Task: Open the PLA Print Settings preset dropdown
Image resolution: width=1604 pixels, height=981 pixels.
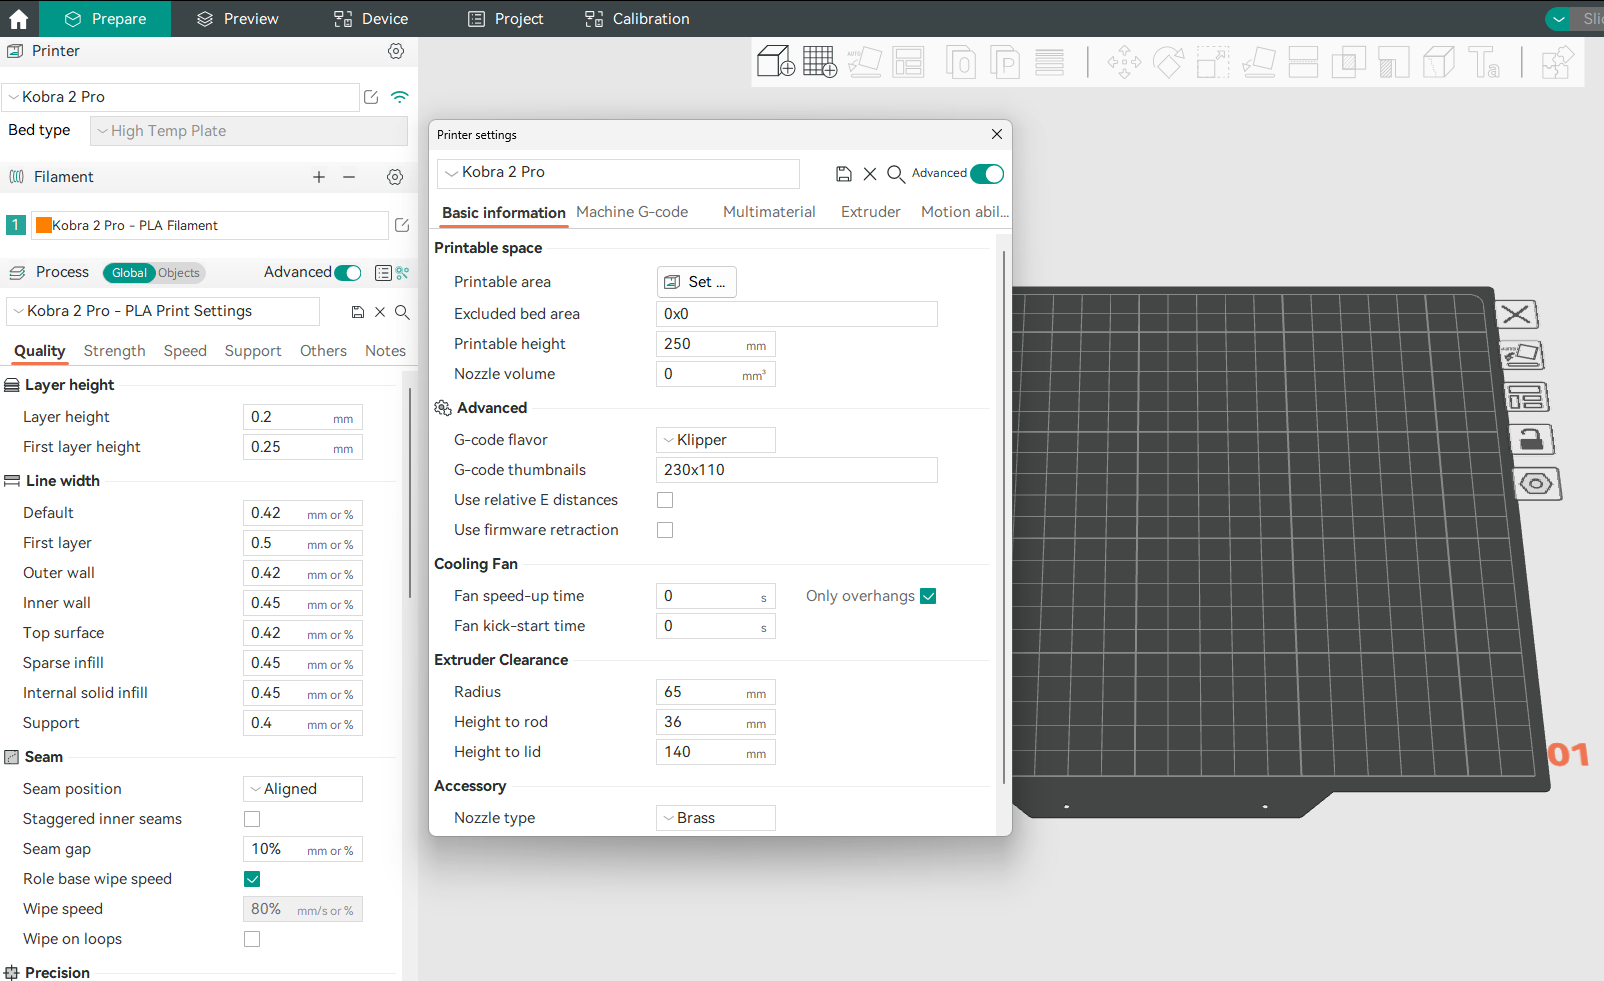Action: tap(163, 311)
